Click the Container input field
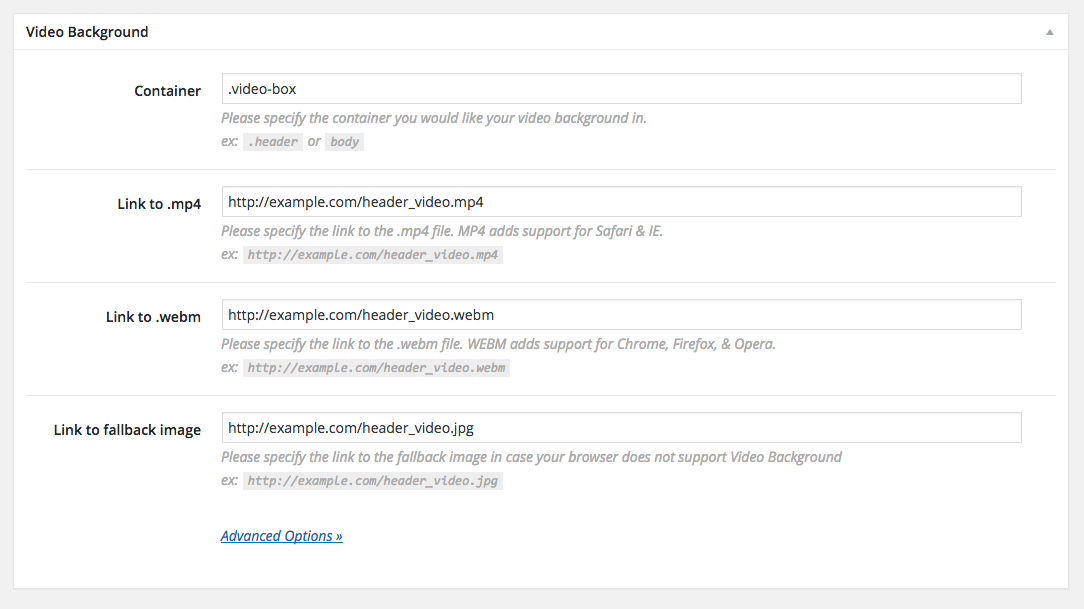Viewport: 1084px width, 609px height. pos(622,88)
